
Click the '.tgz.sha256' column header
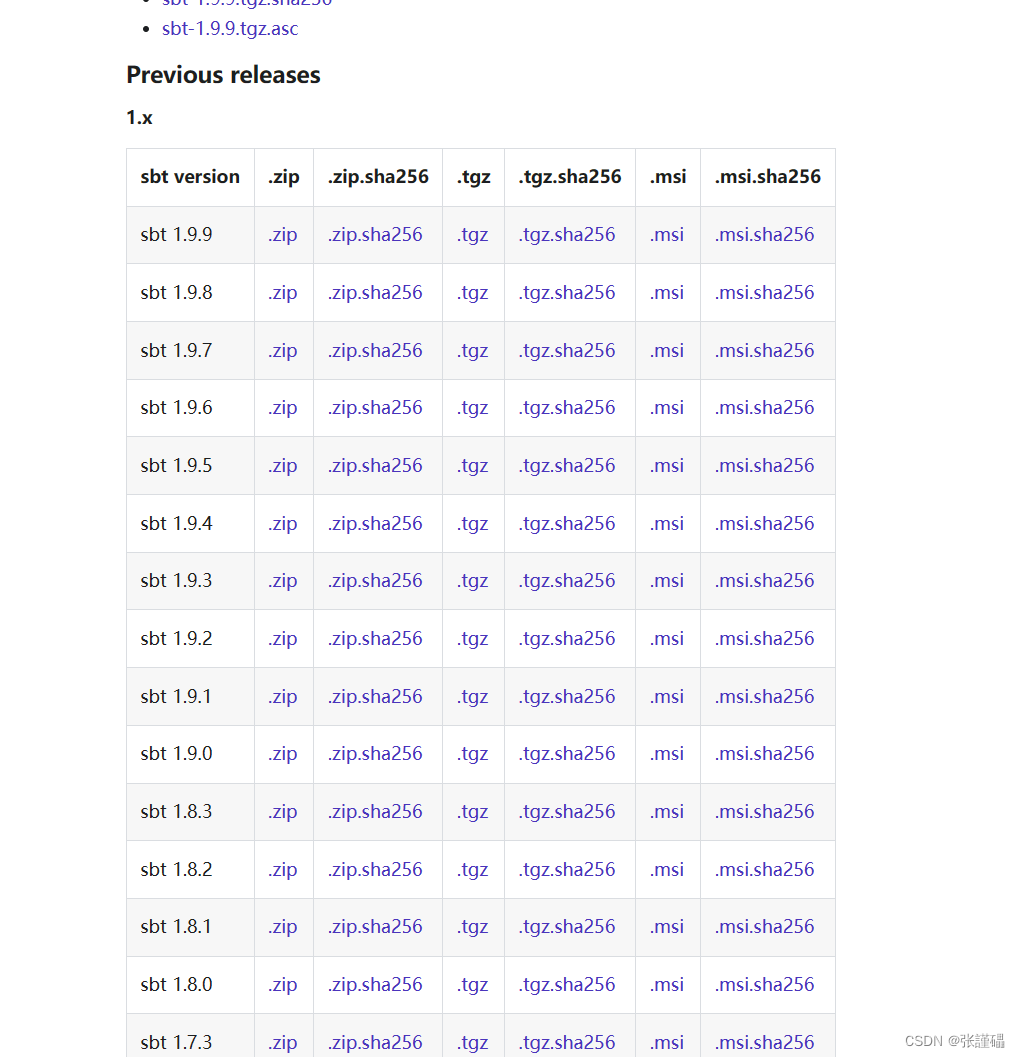570,177
